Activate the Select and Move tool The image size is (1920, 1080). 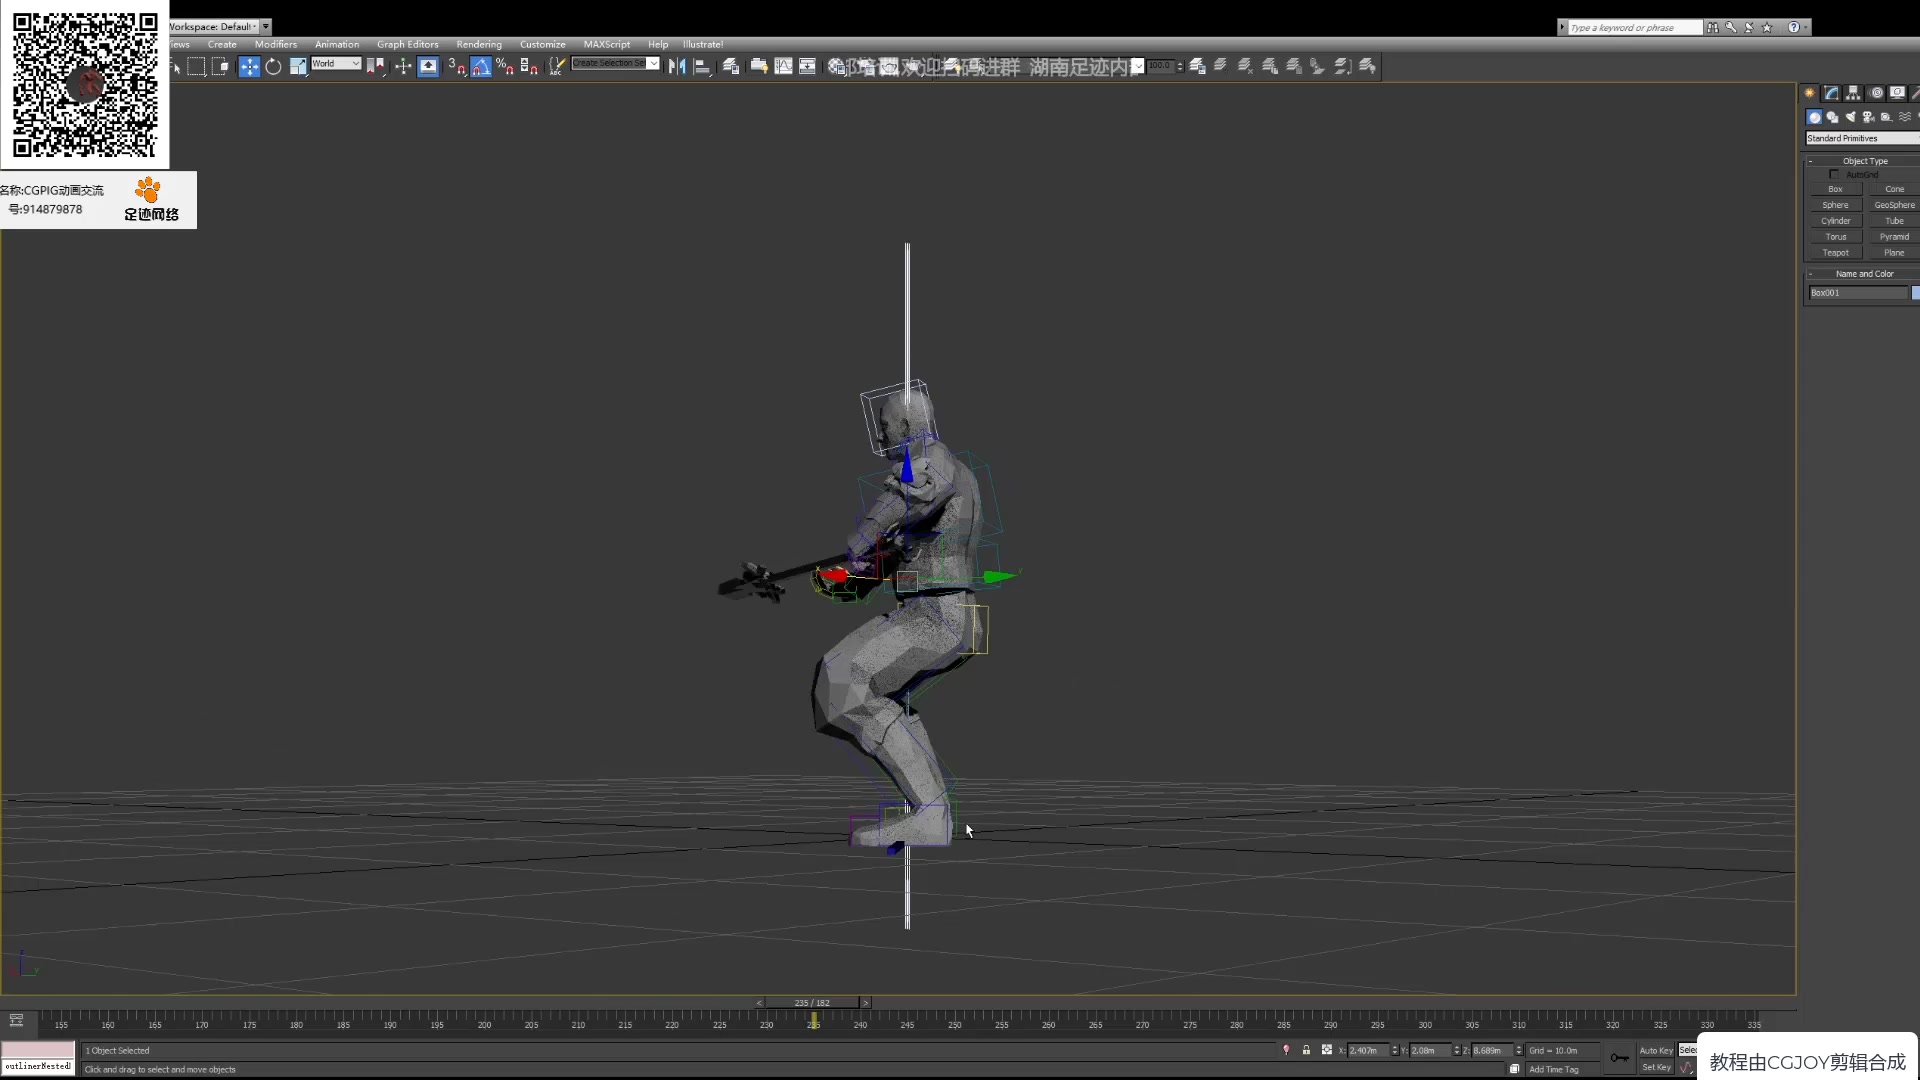(x=249, y=67)
